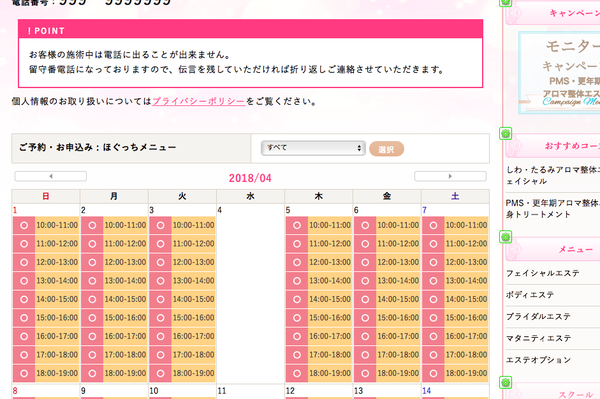Select the circle for day 5 10:00-11:00
Viewport: 600px width, 399px height.
pos(297,225)
